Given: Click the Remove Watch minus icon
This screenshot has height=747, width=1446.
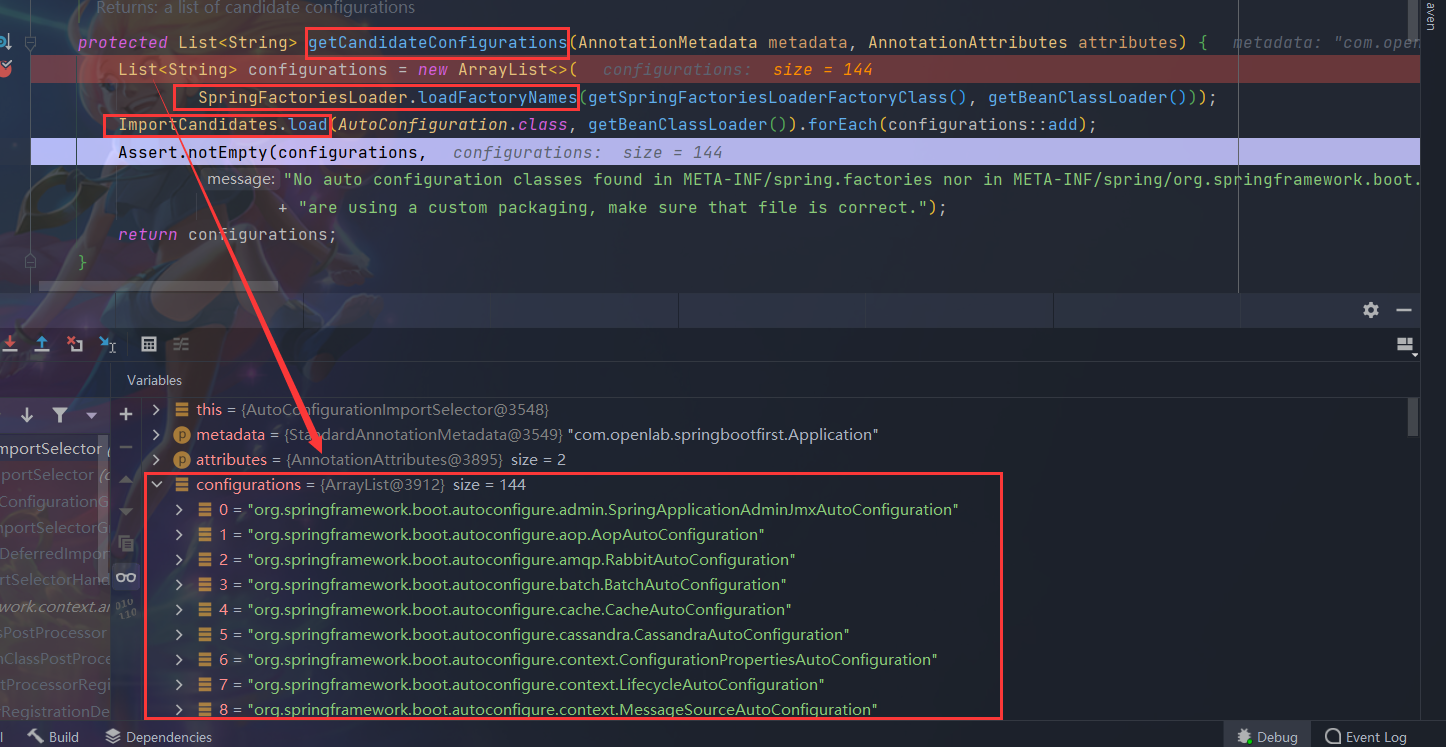Looking at the screenshot, I should [x=126, y=447].
